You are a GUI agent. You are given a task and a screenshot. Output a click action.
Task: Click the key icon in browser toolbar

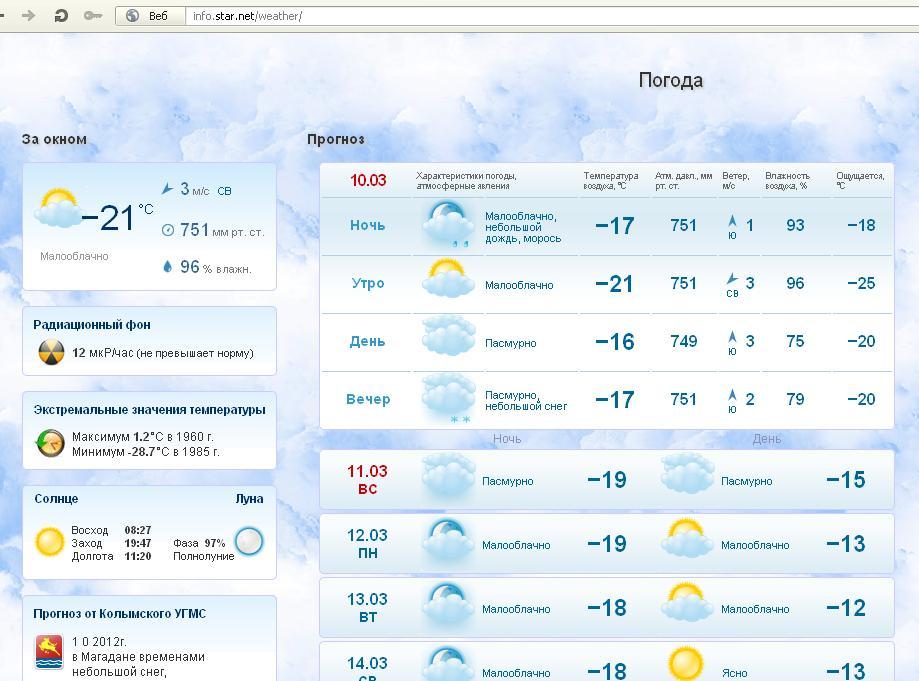click(93, 15)
